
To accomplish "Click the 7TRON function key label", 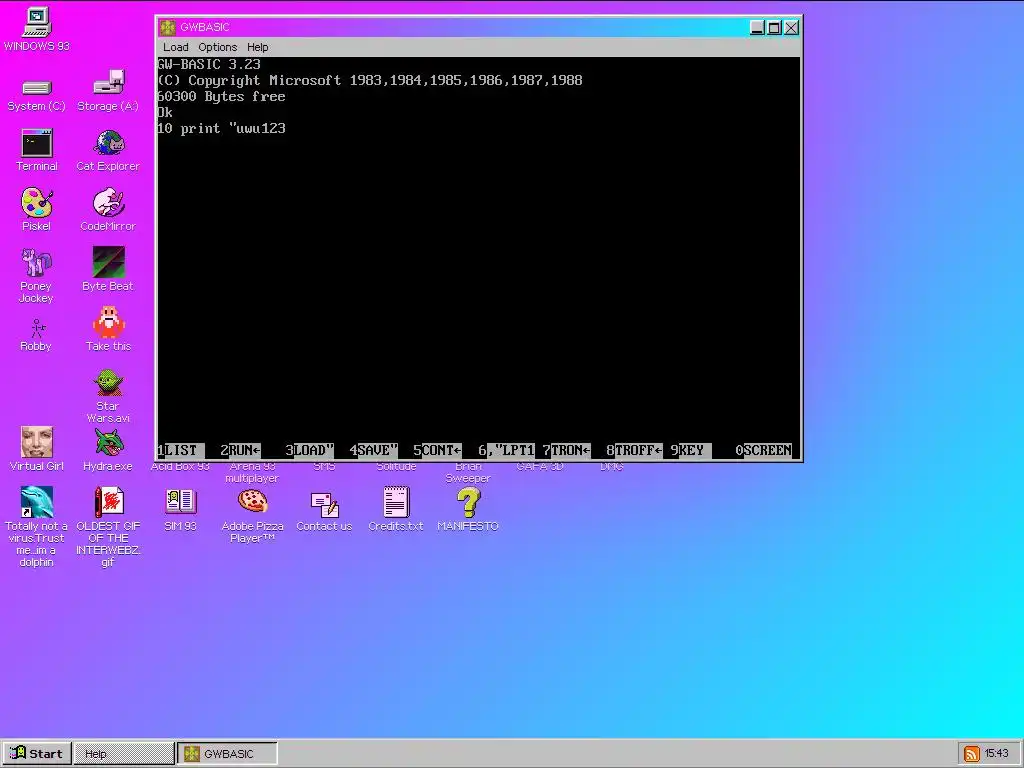I will pyautogui.click(x=567, y=451).
